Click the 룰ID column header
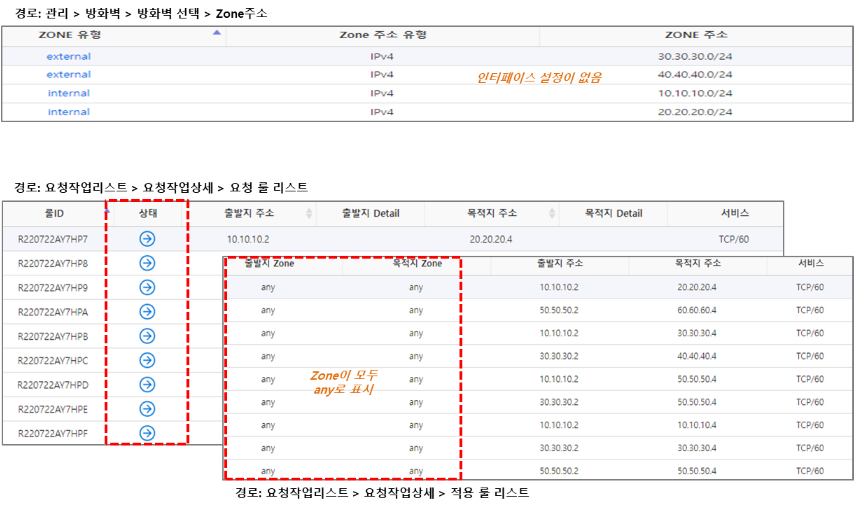855x509 pixels. [54, 213]
